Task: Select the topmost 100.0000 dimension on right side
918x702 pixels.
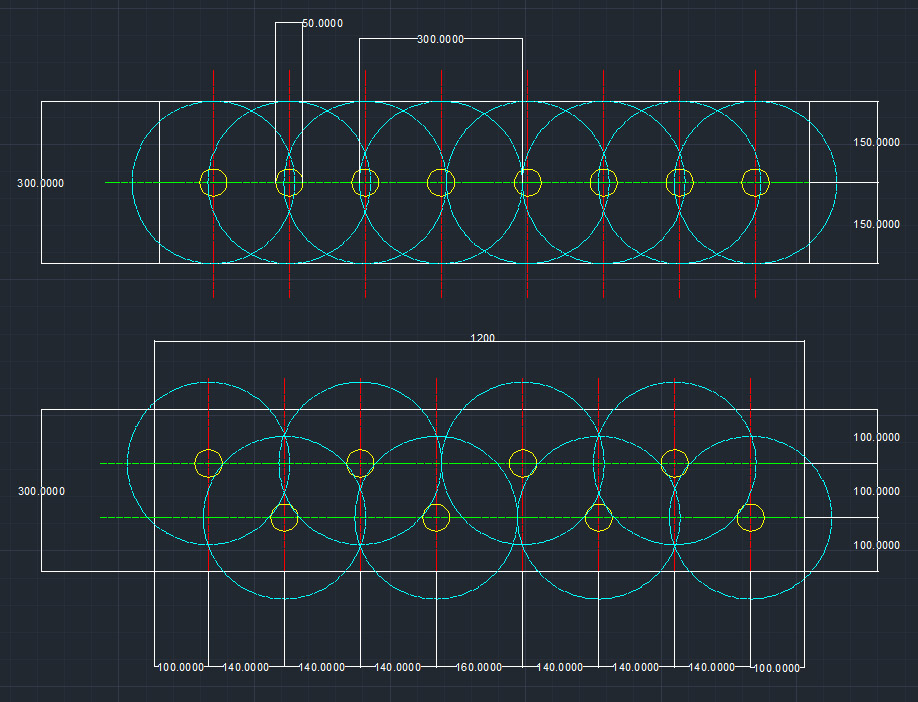Action: tap(876, 437)
